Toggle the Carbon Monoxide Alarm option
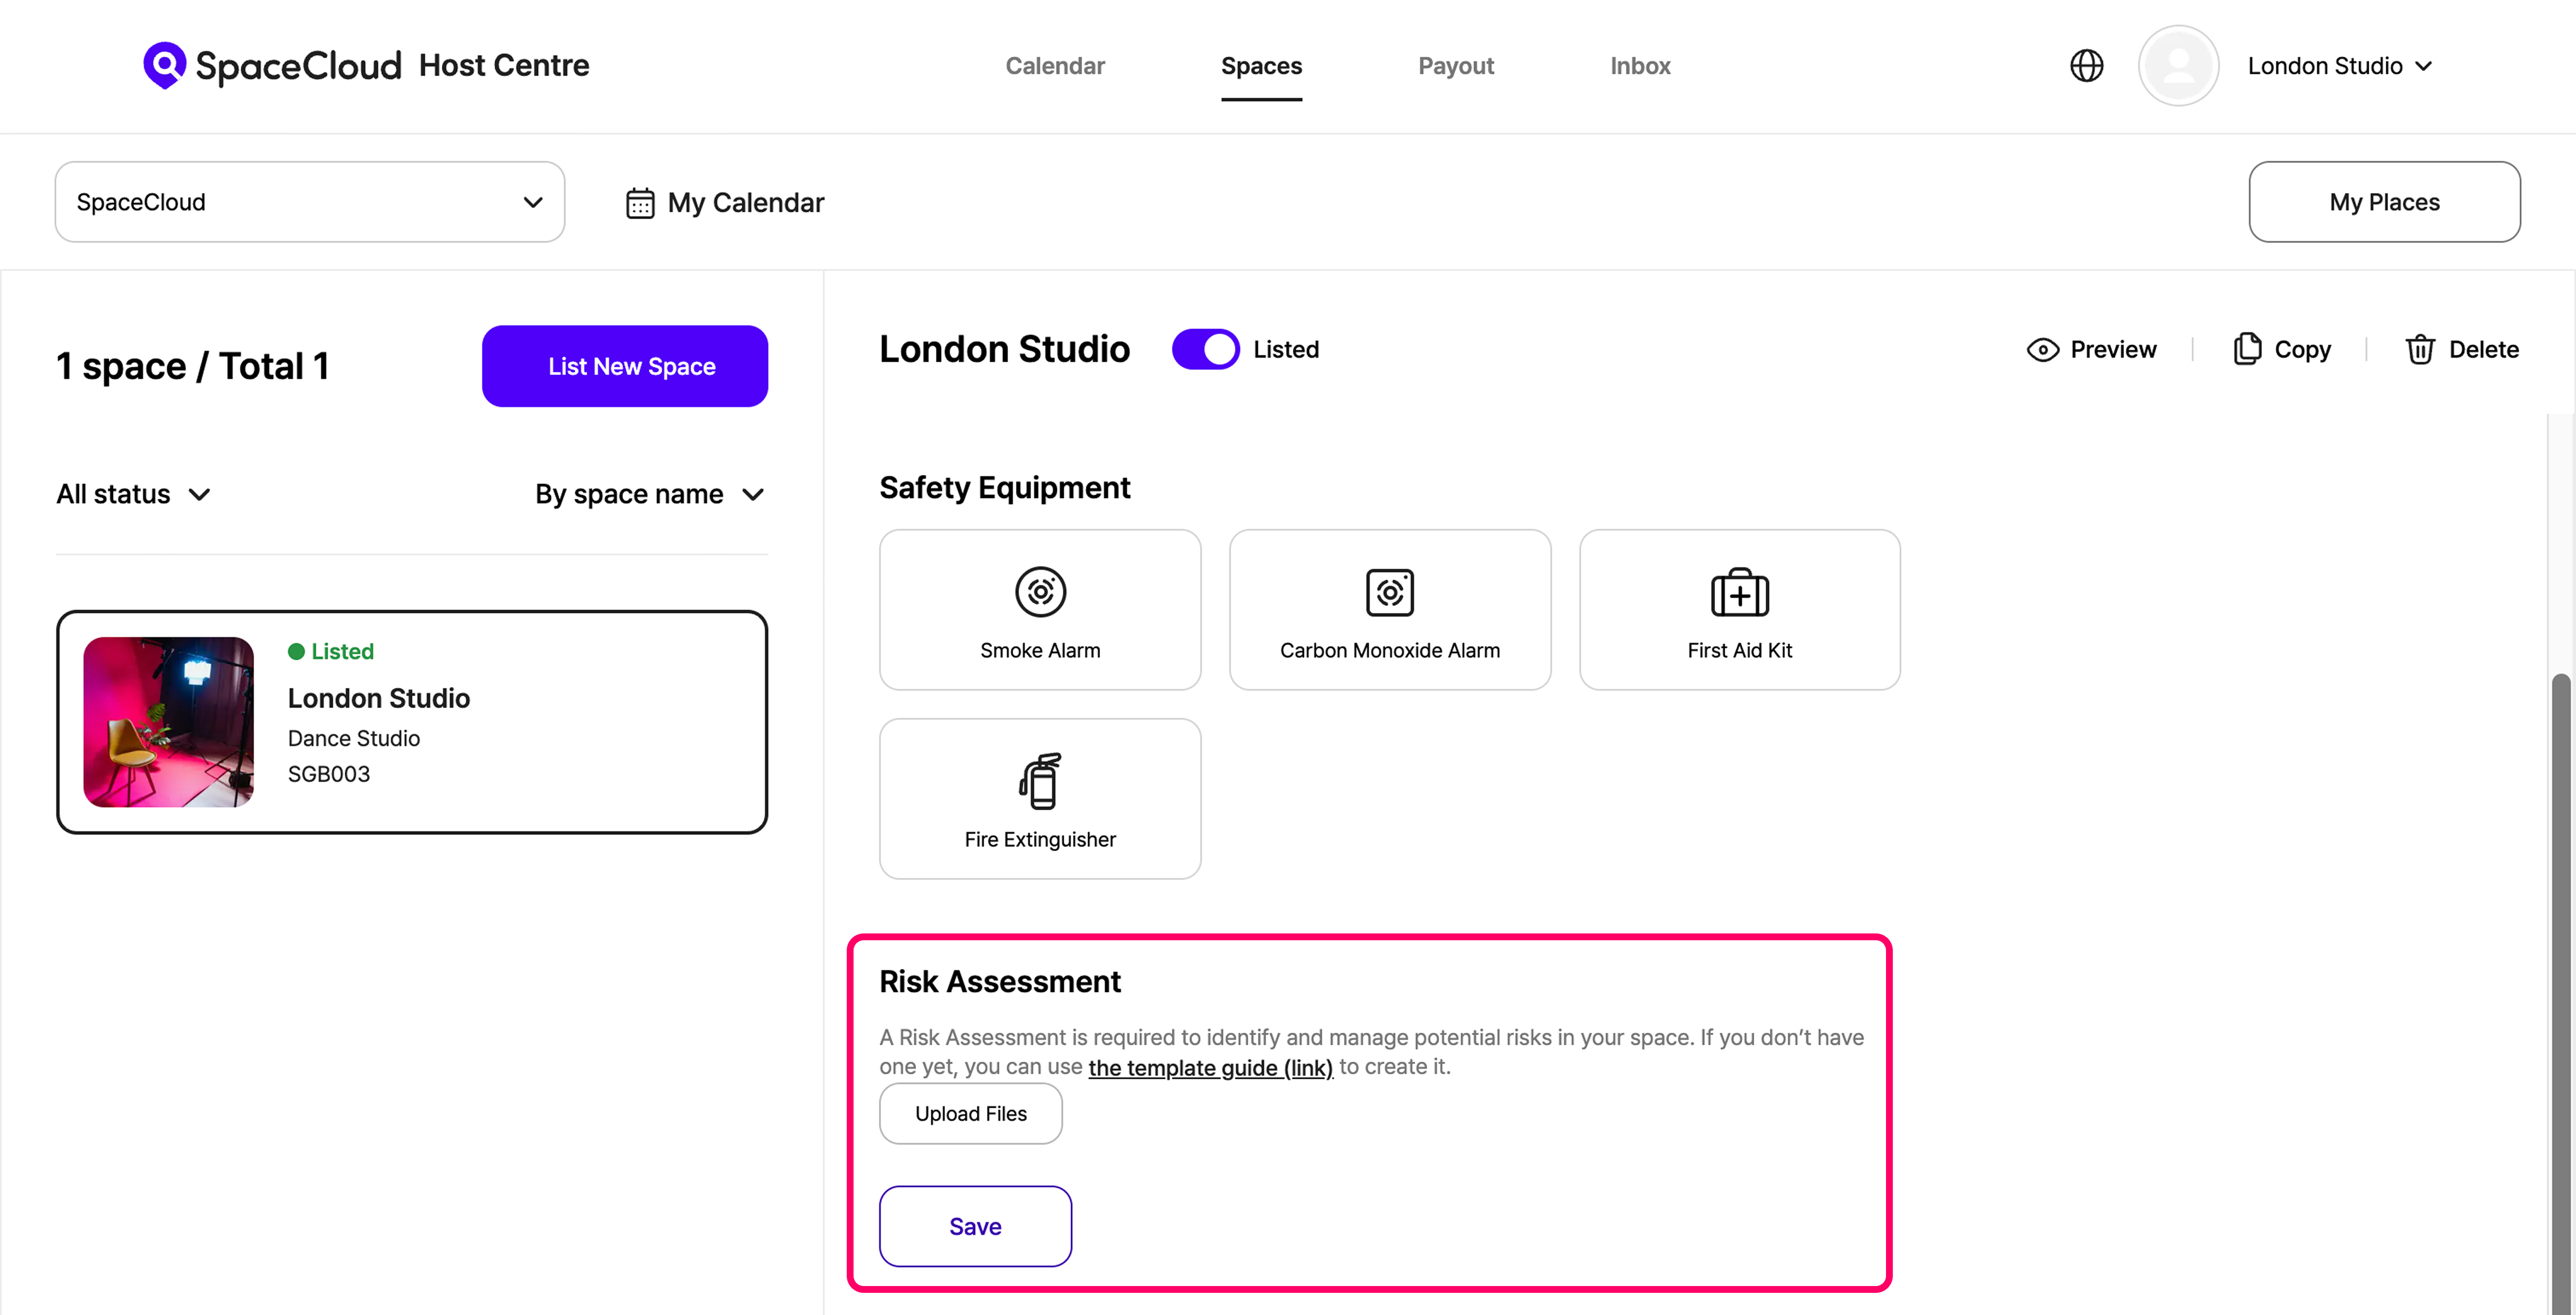Image resolution: width=2576 pixels, height=1315 pixels. click(x=1389, y=610)
